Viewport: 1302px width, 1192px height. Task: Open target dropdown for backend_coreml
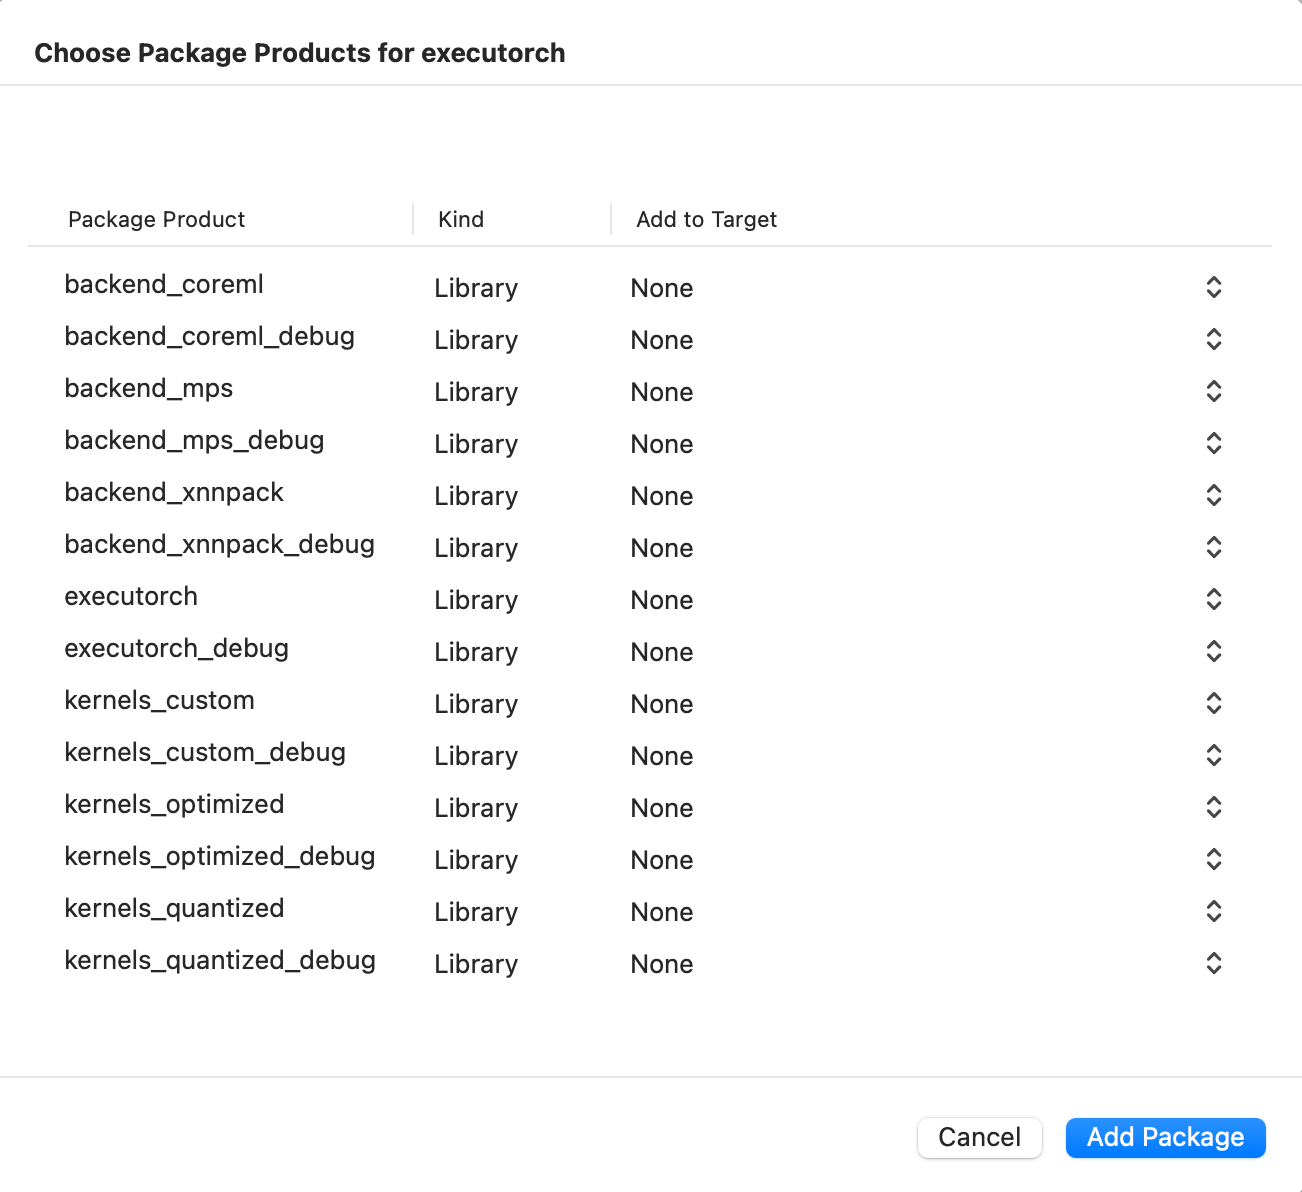point(1213,288)
